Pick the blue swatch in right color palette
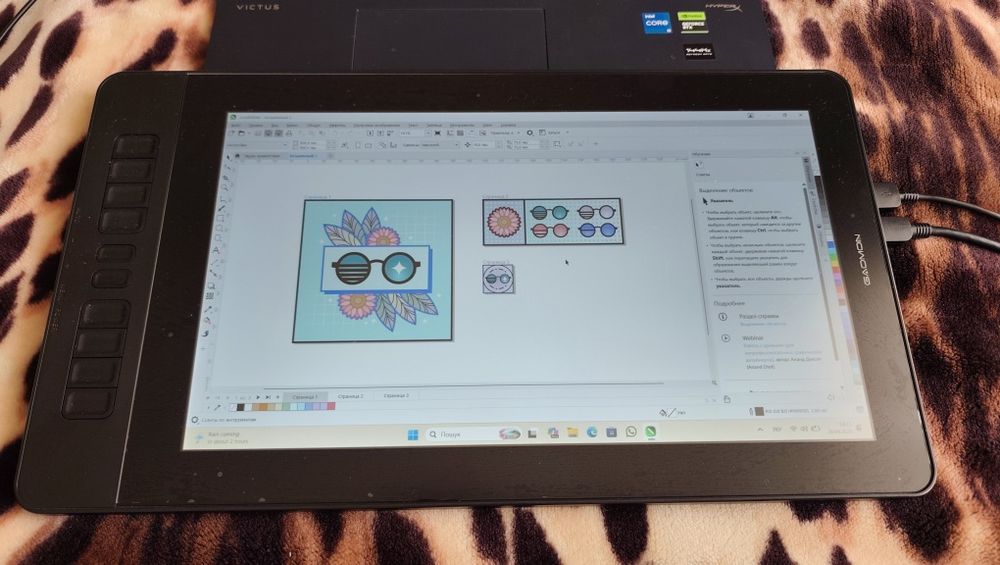This screenshot has width=1000, height=565. tap(830, 245)
